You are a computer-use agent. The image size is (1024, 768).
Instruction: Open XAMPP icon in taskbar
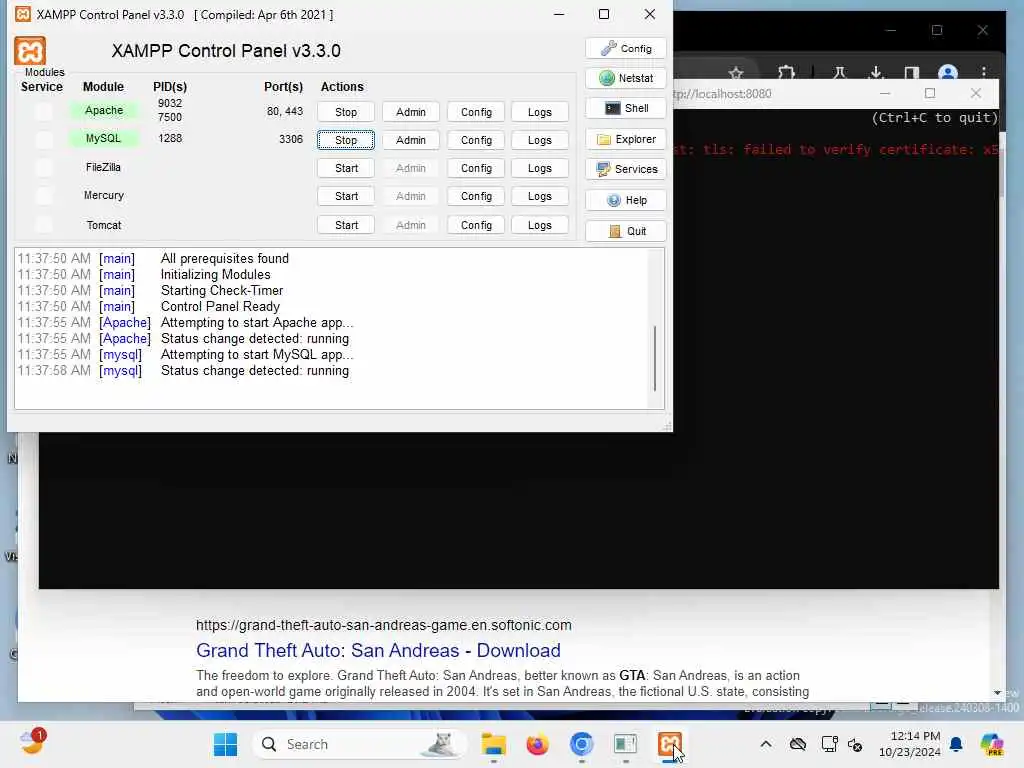pyautogui.click(x=669, y=744)
